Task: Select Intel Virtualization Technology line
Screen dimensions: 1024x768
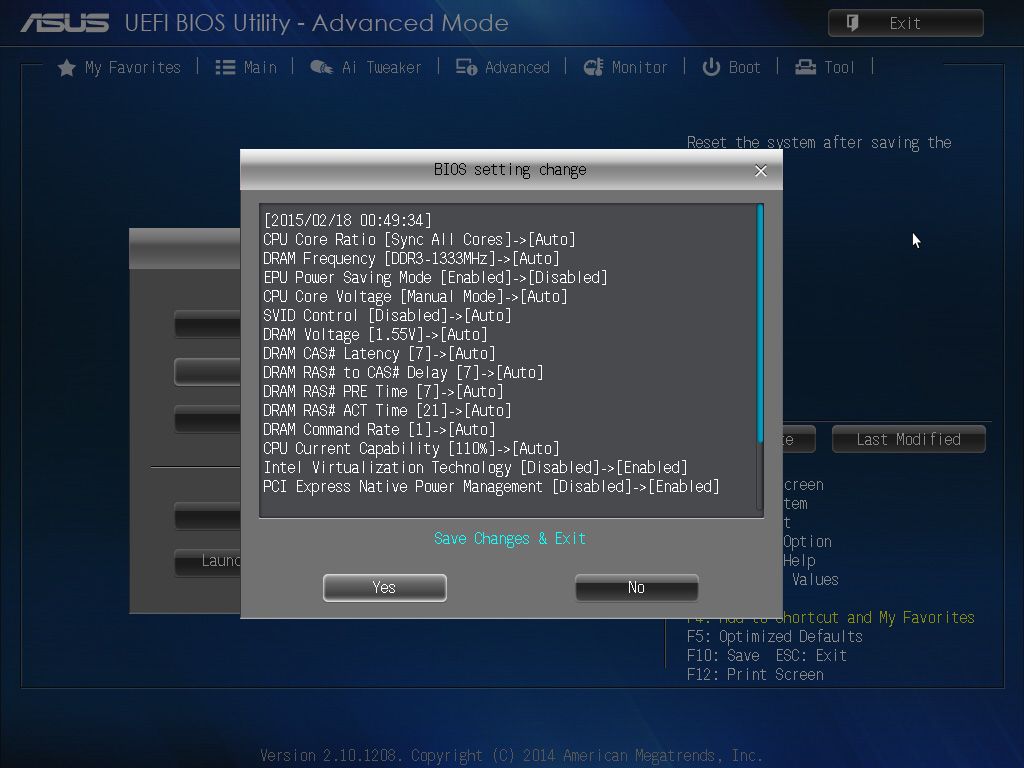Action: pos(475,467)
